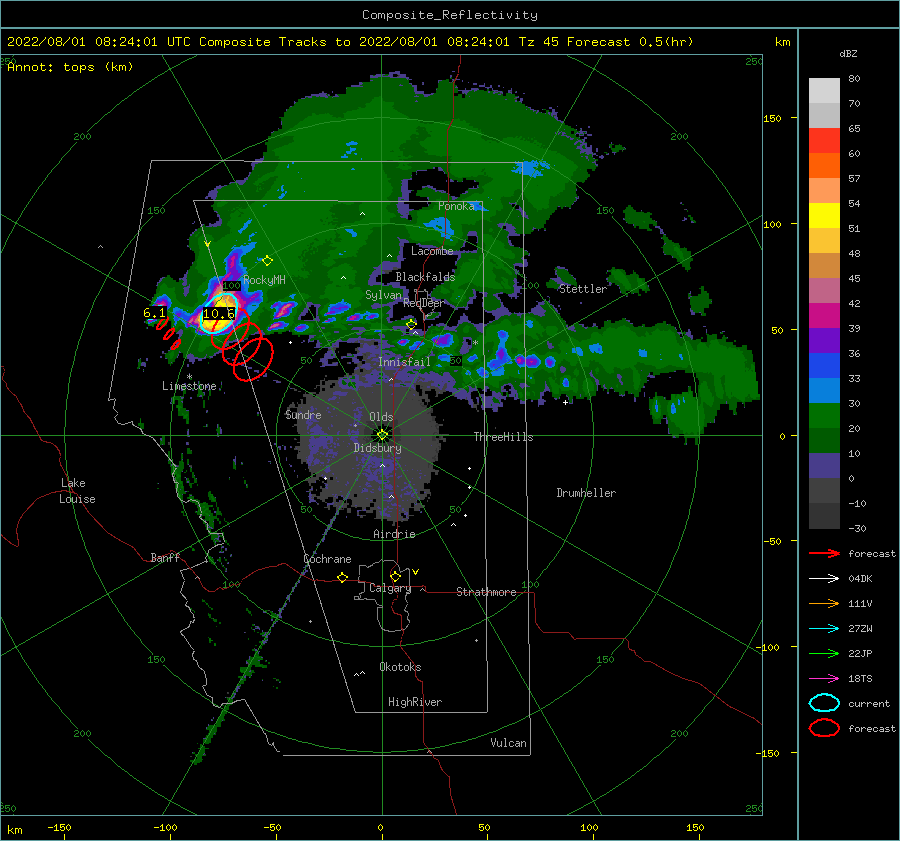Viewport: 900px width, 841px height.
Task: Click the largest red forecast ellipse on map
Action: [253, 359]
